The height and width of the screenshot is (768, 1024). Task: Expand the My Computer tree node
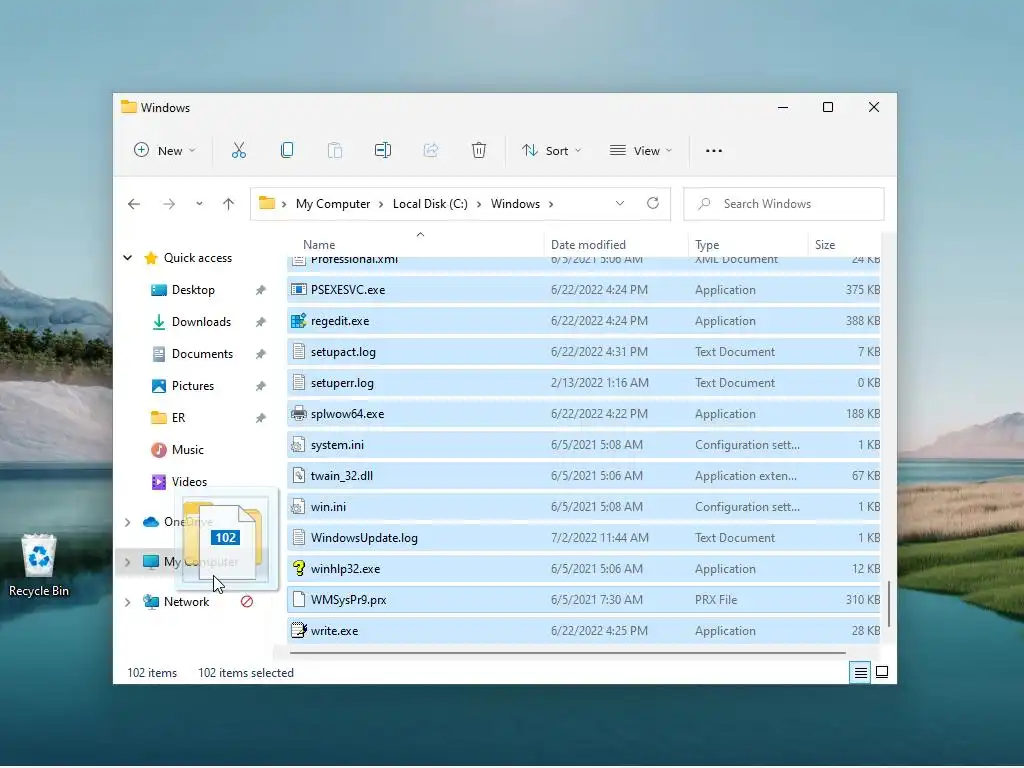click(128, 562)
